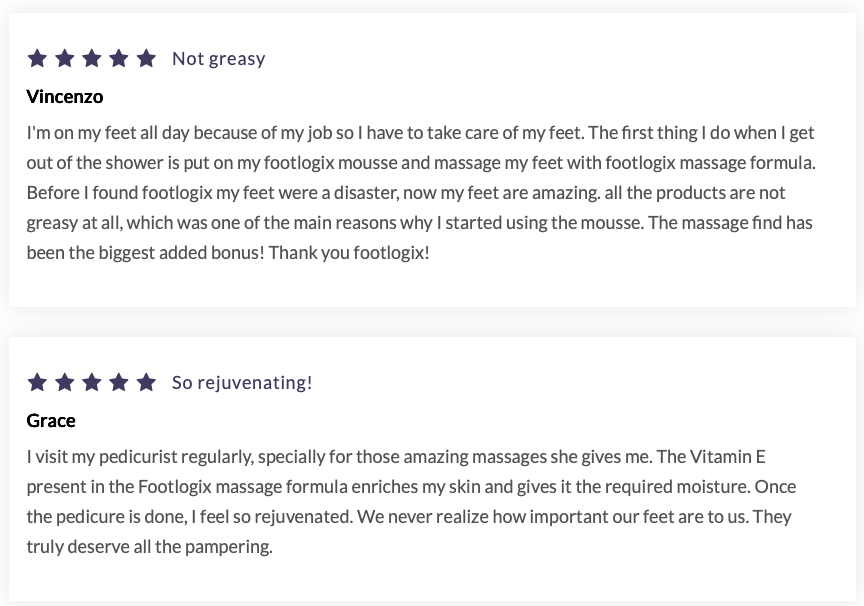Click the line beginning "I'm on my feet"
This screenshot has width=864, height=606.
420,133
